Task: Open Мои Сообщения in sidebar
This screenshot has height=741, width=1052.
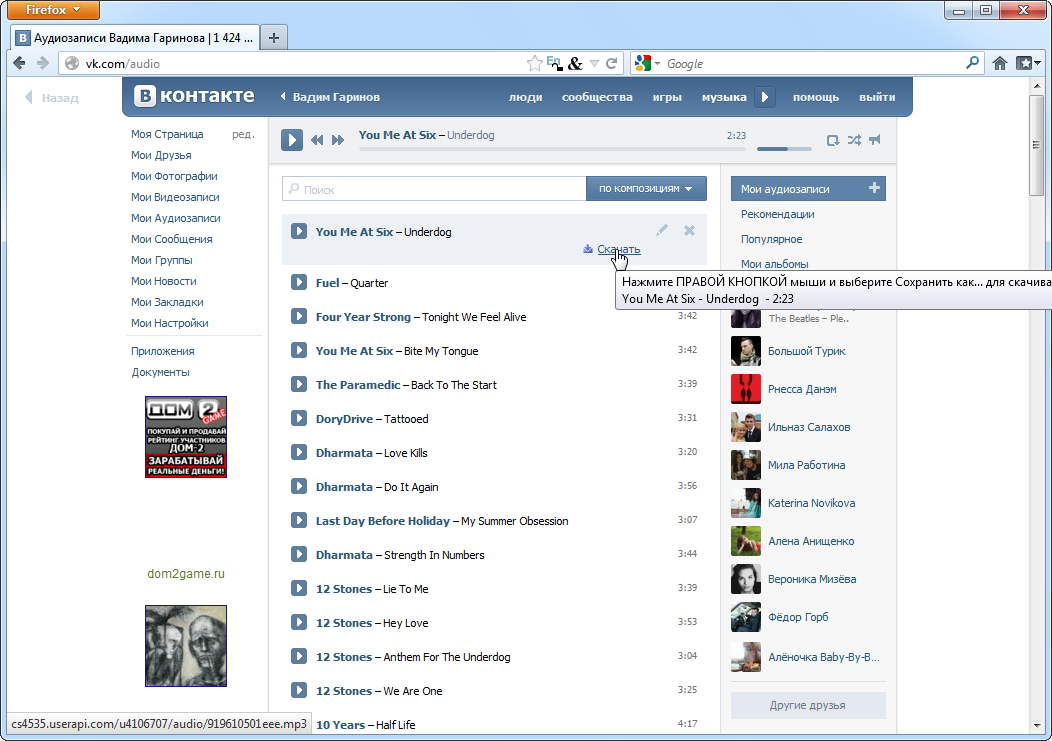Action: [172, 239]
